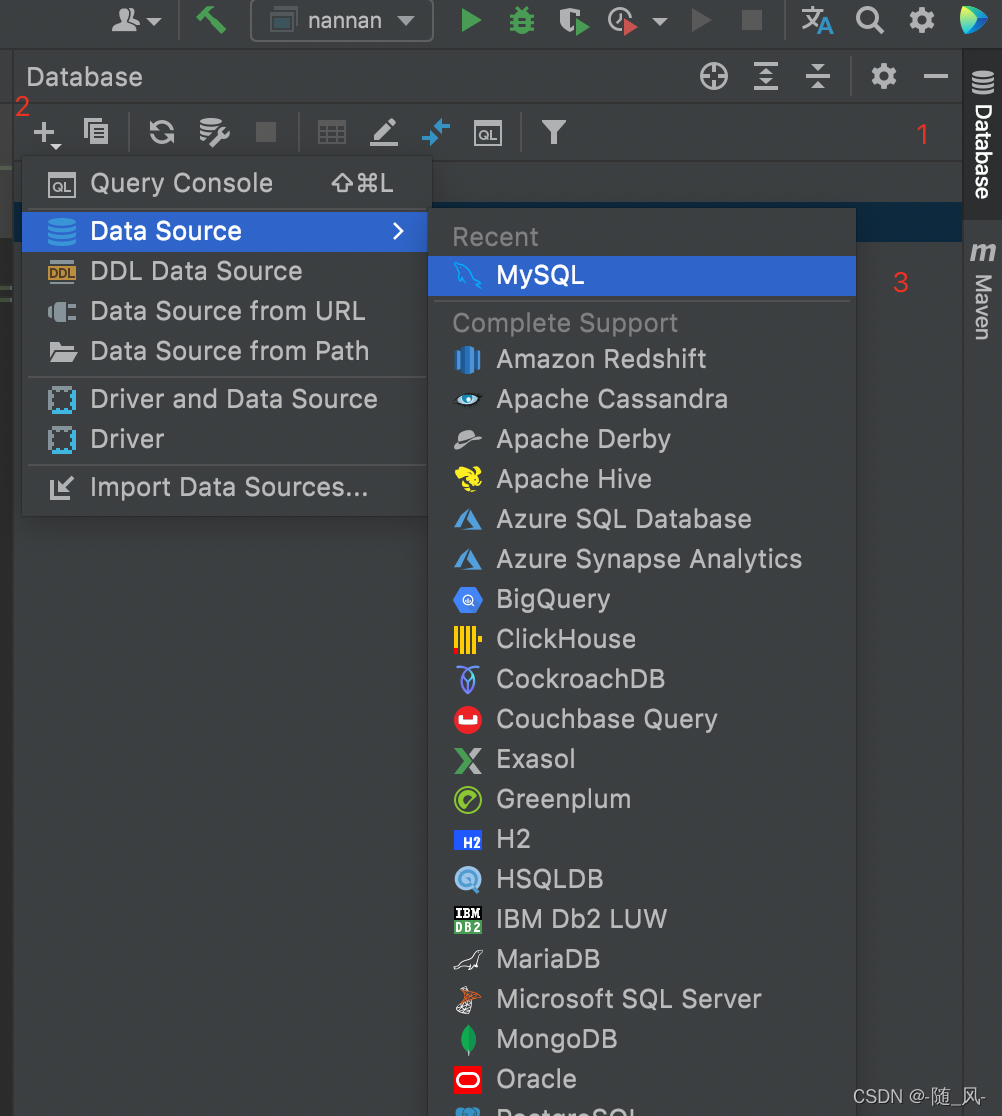Click the Build project hammer icon
This screenshot has height=1116, width=1002.
click(211, 20)
